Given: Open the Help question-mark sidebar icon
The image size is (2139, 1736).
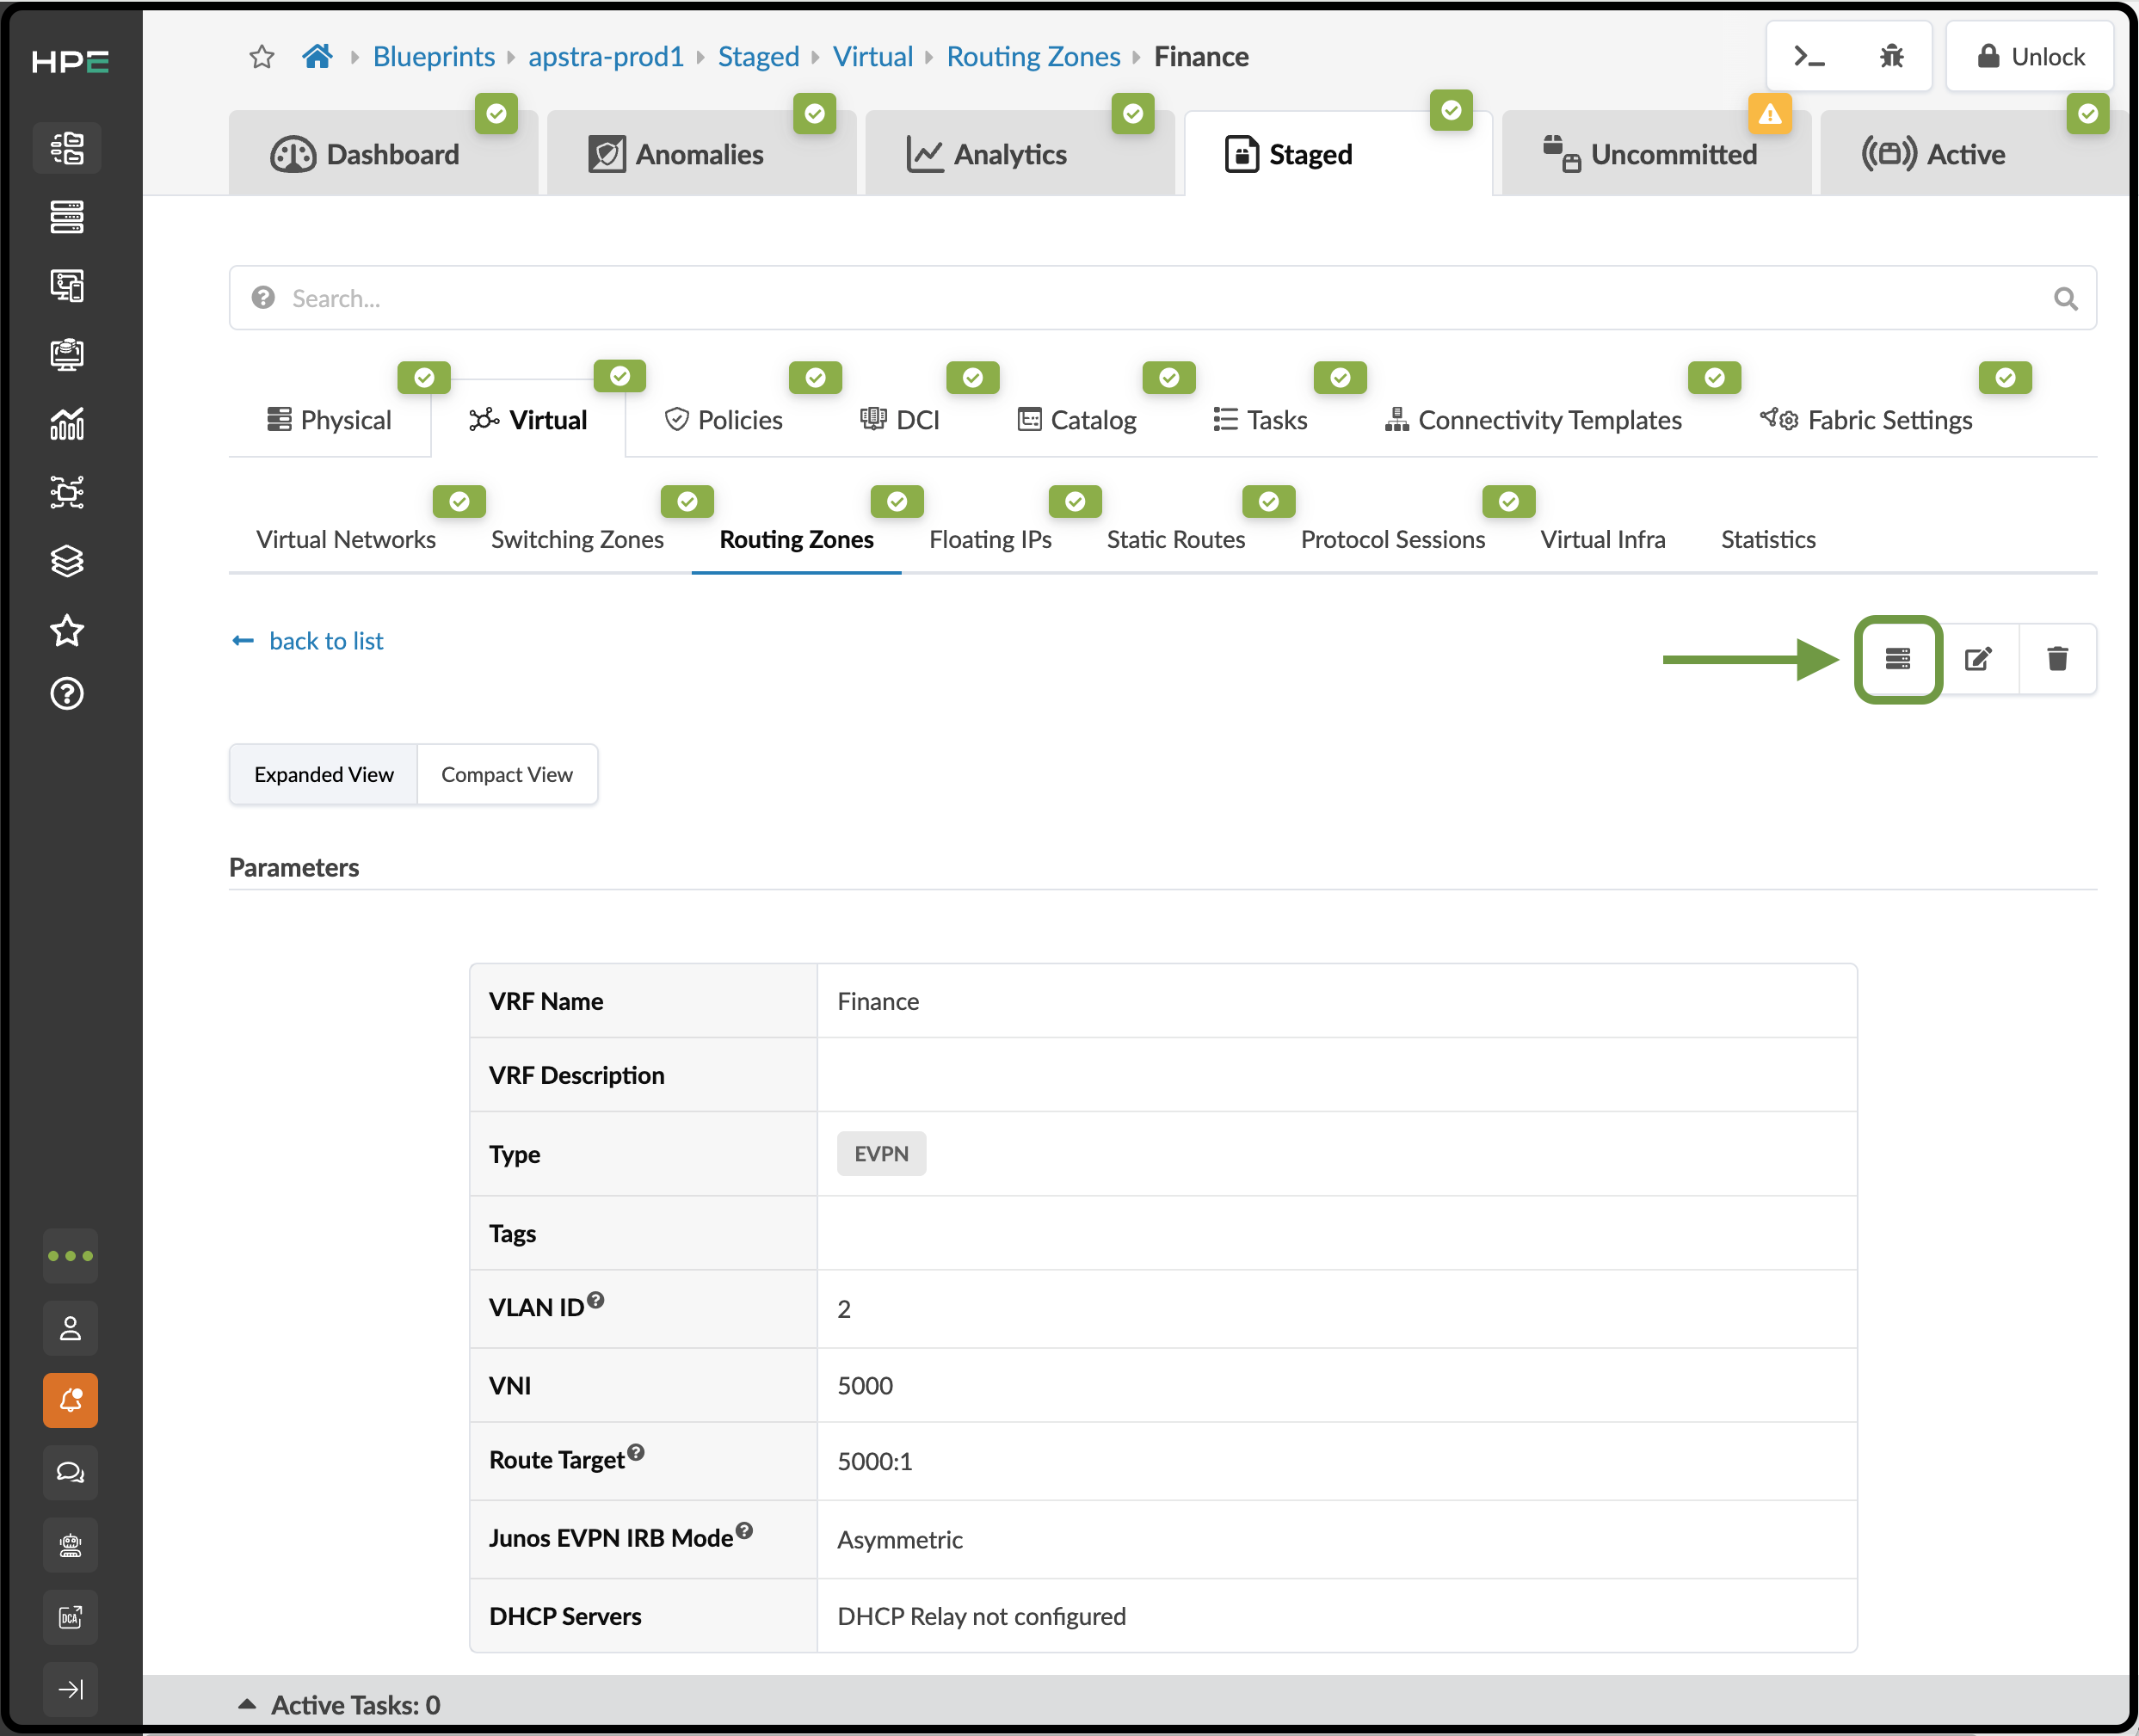Looking at the screenshot, I should [67, 693].
